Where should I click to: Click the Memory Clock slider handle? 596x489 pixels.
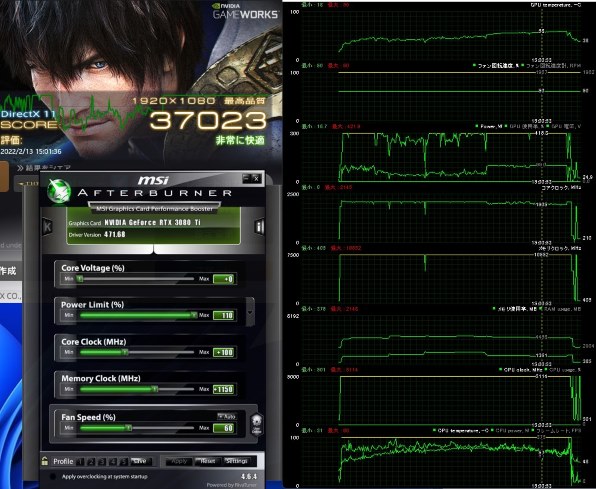tap(154, 389)
